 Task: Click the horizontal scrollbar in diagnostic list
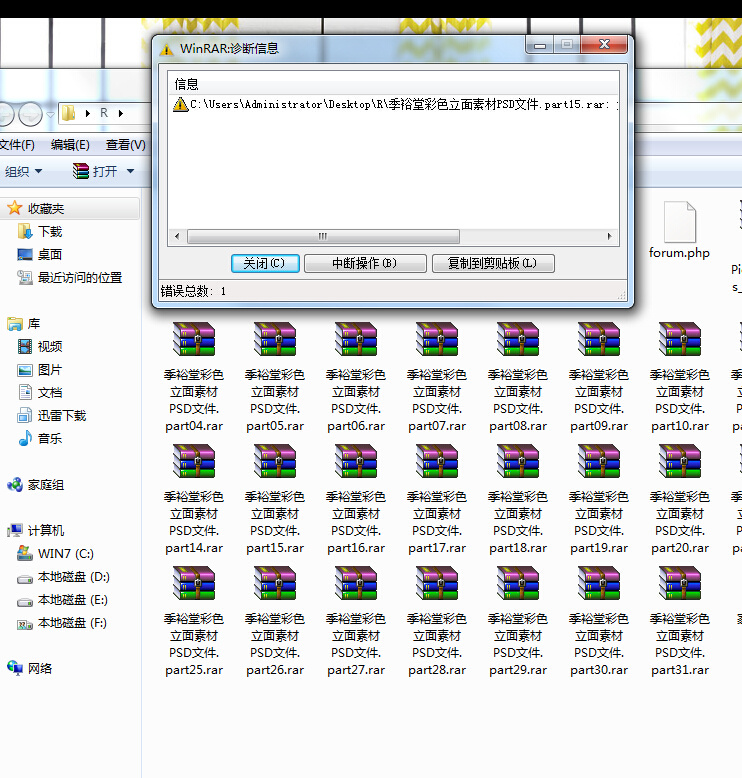click(x=322, y=237)
